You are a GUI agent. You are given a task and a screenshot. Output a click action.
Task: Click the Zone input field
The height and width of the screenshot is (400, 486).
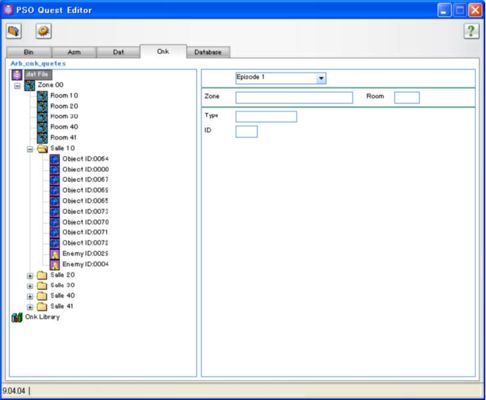(x=294, y=98)
